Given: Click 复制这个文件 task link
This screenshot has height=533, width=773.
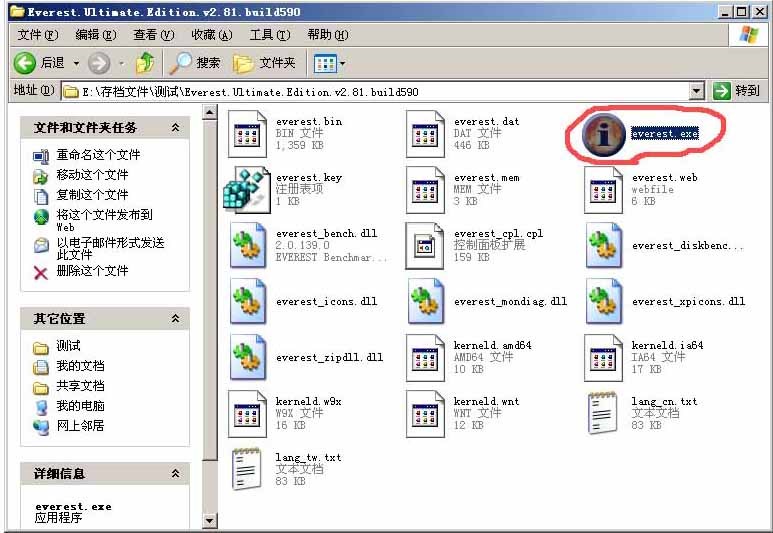Looking at the screenshot, I should pyautogui.click(x=92, y=195).
